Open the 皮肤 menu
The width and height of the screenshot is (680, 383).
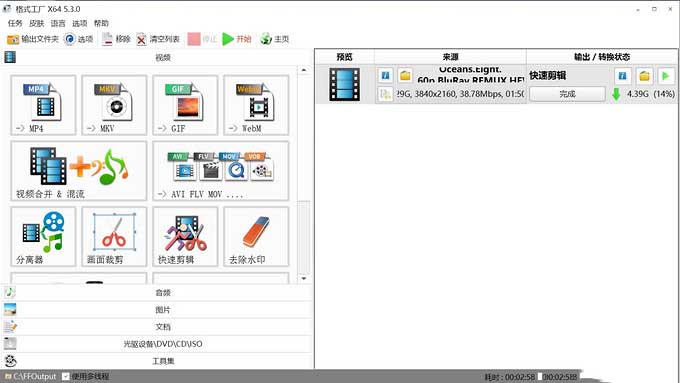(36, 23)
